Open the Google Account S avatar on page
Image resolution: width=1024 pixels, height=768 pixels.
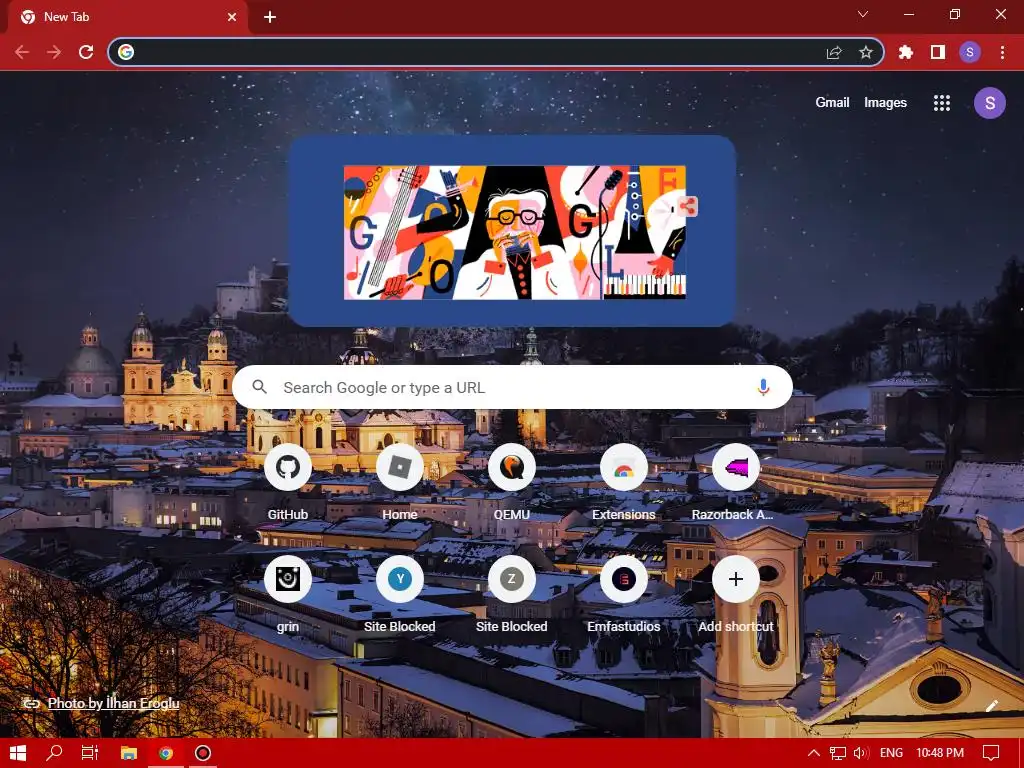989,103
